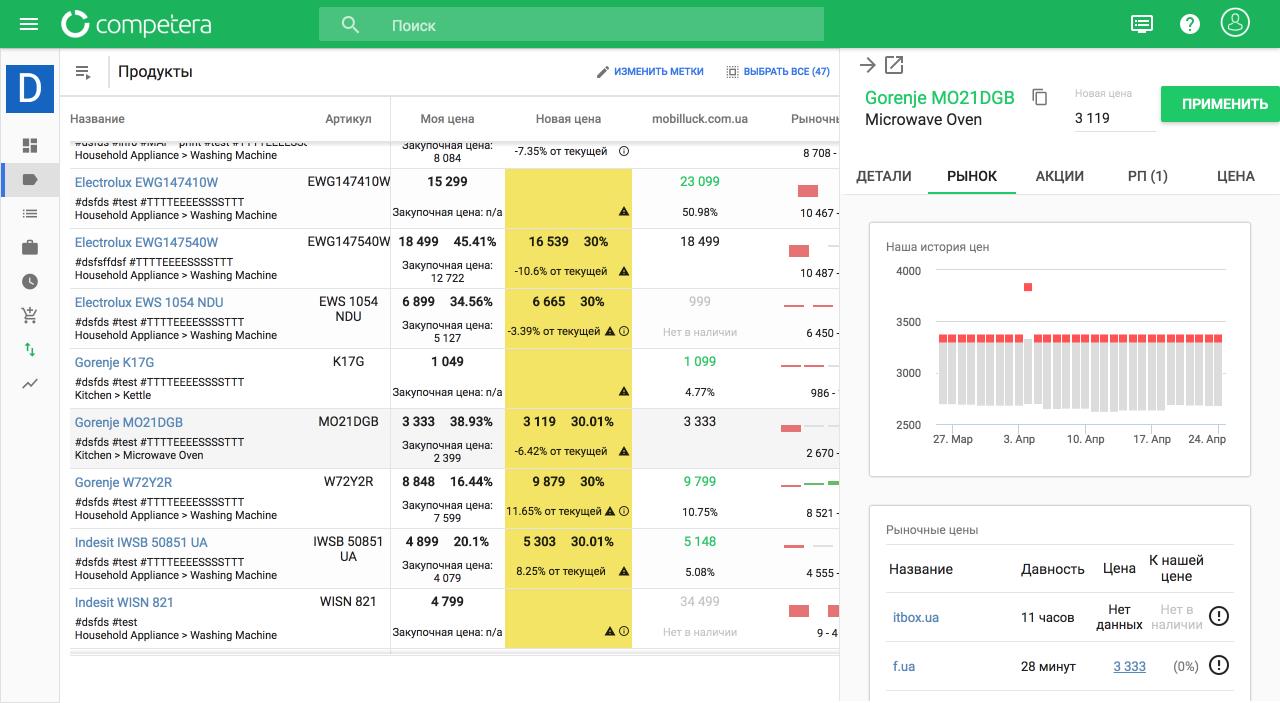Click the 3 333 price link for f.ua
Screen dimensions: 1280x703
(1129, 666)
